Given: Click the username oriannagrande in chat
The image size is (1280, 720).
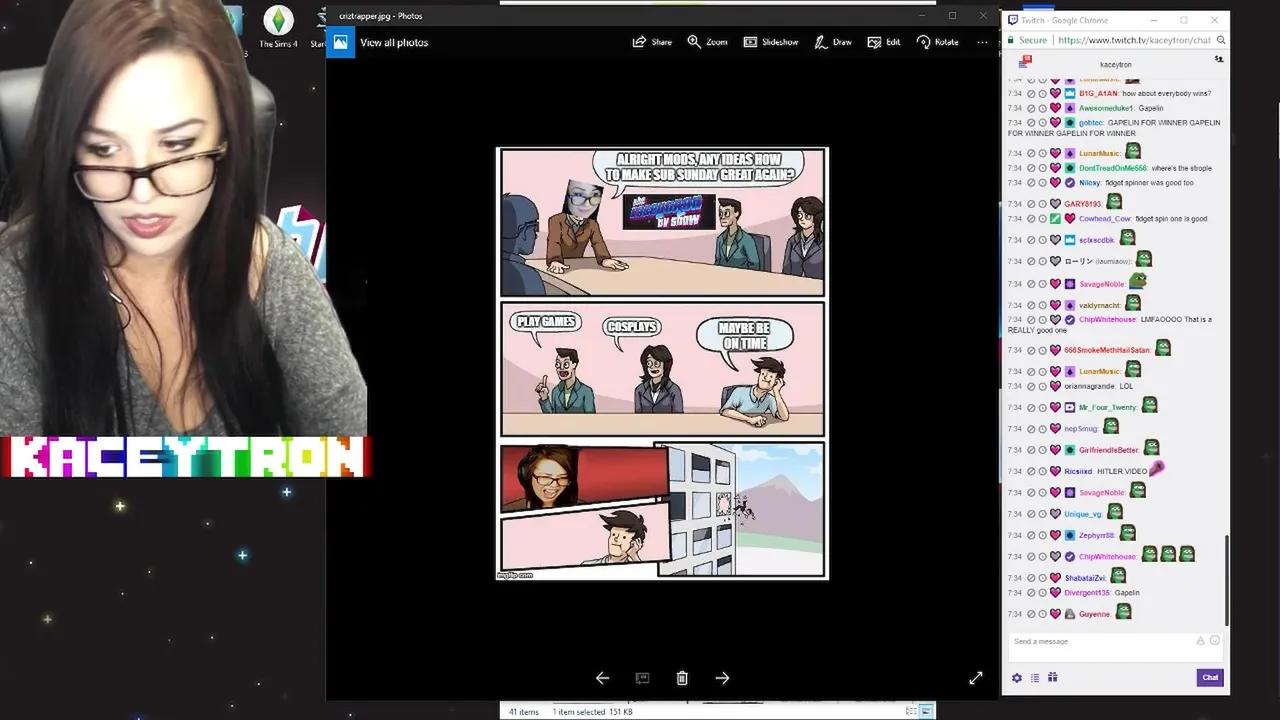Looking at the screenshot, I should 1089,386.
